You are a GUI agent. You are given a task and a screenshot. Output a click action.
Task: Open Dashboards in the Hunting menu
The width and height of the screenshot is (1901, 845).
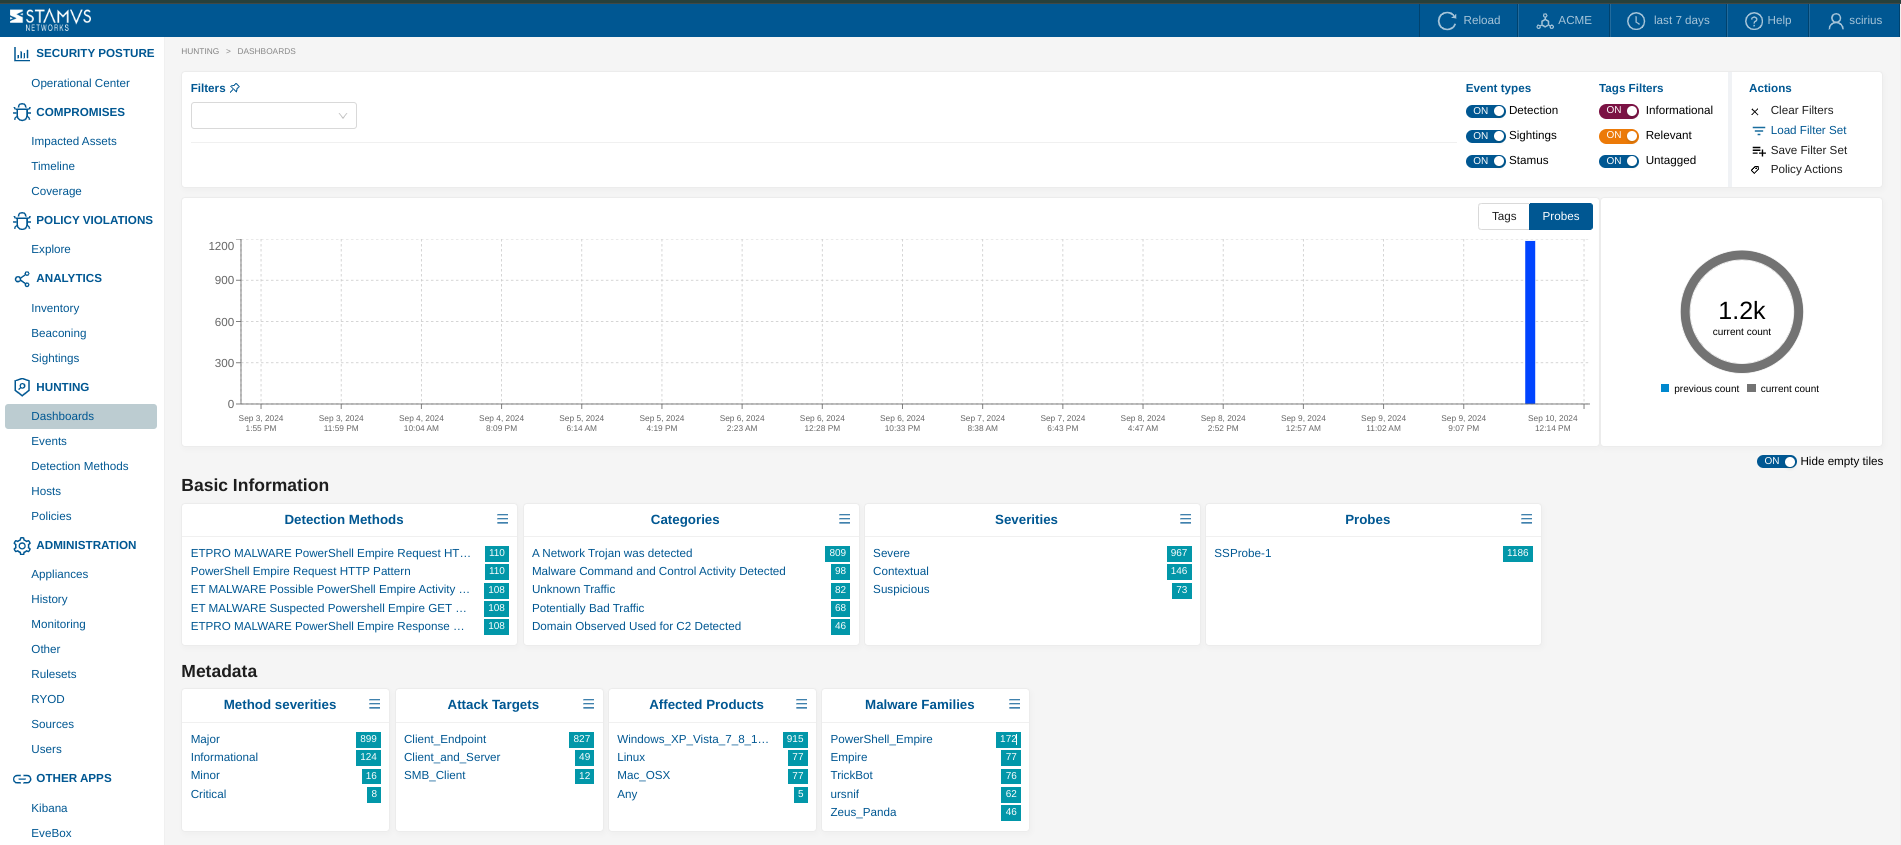pyautogui.click(x=81, y=416)
